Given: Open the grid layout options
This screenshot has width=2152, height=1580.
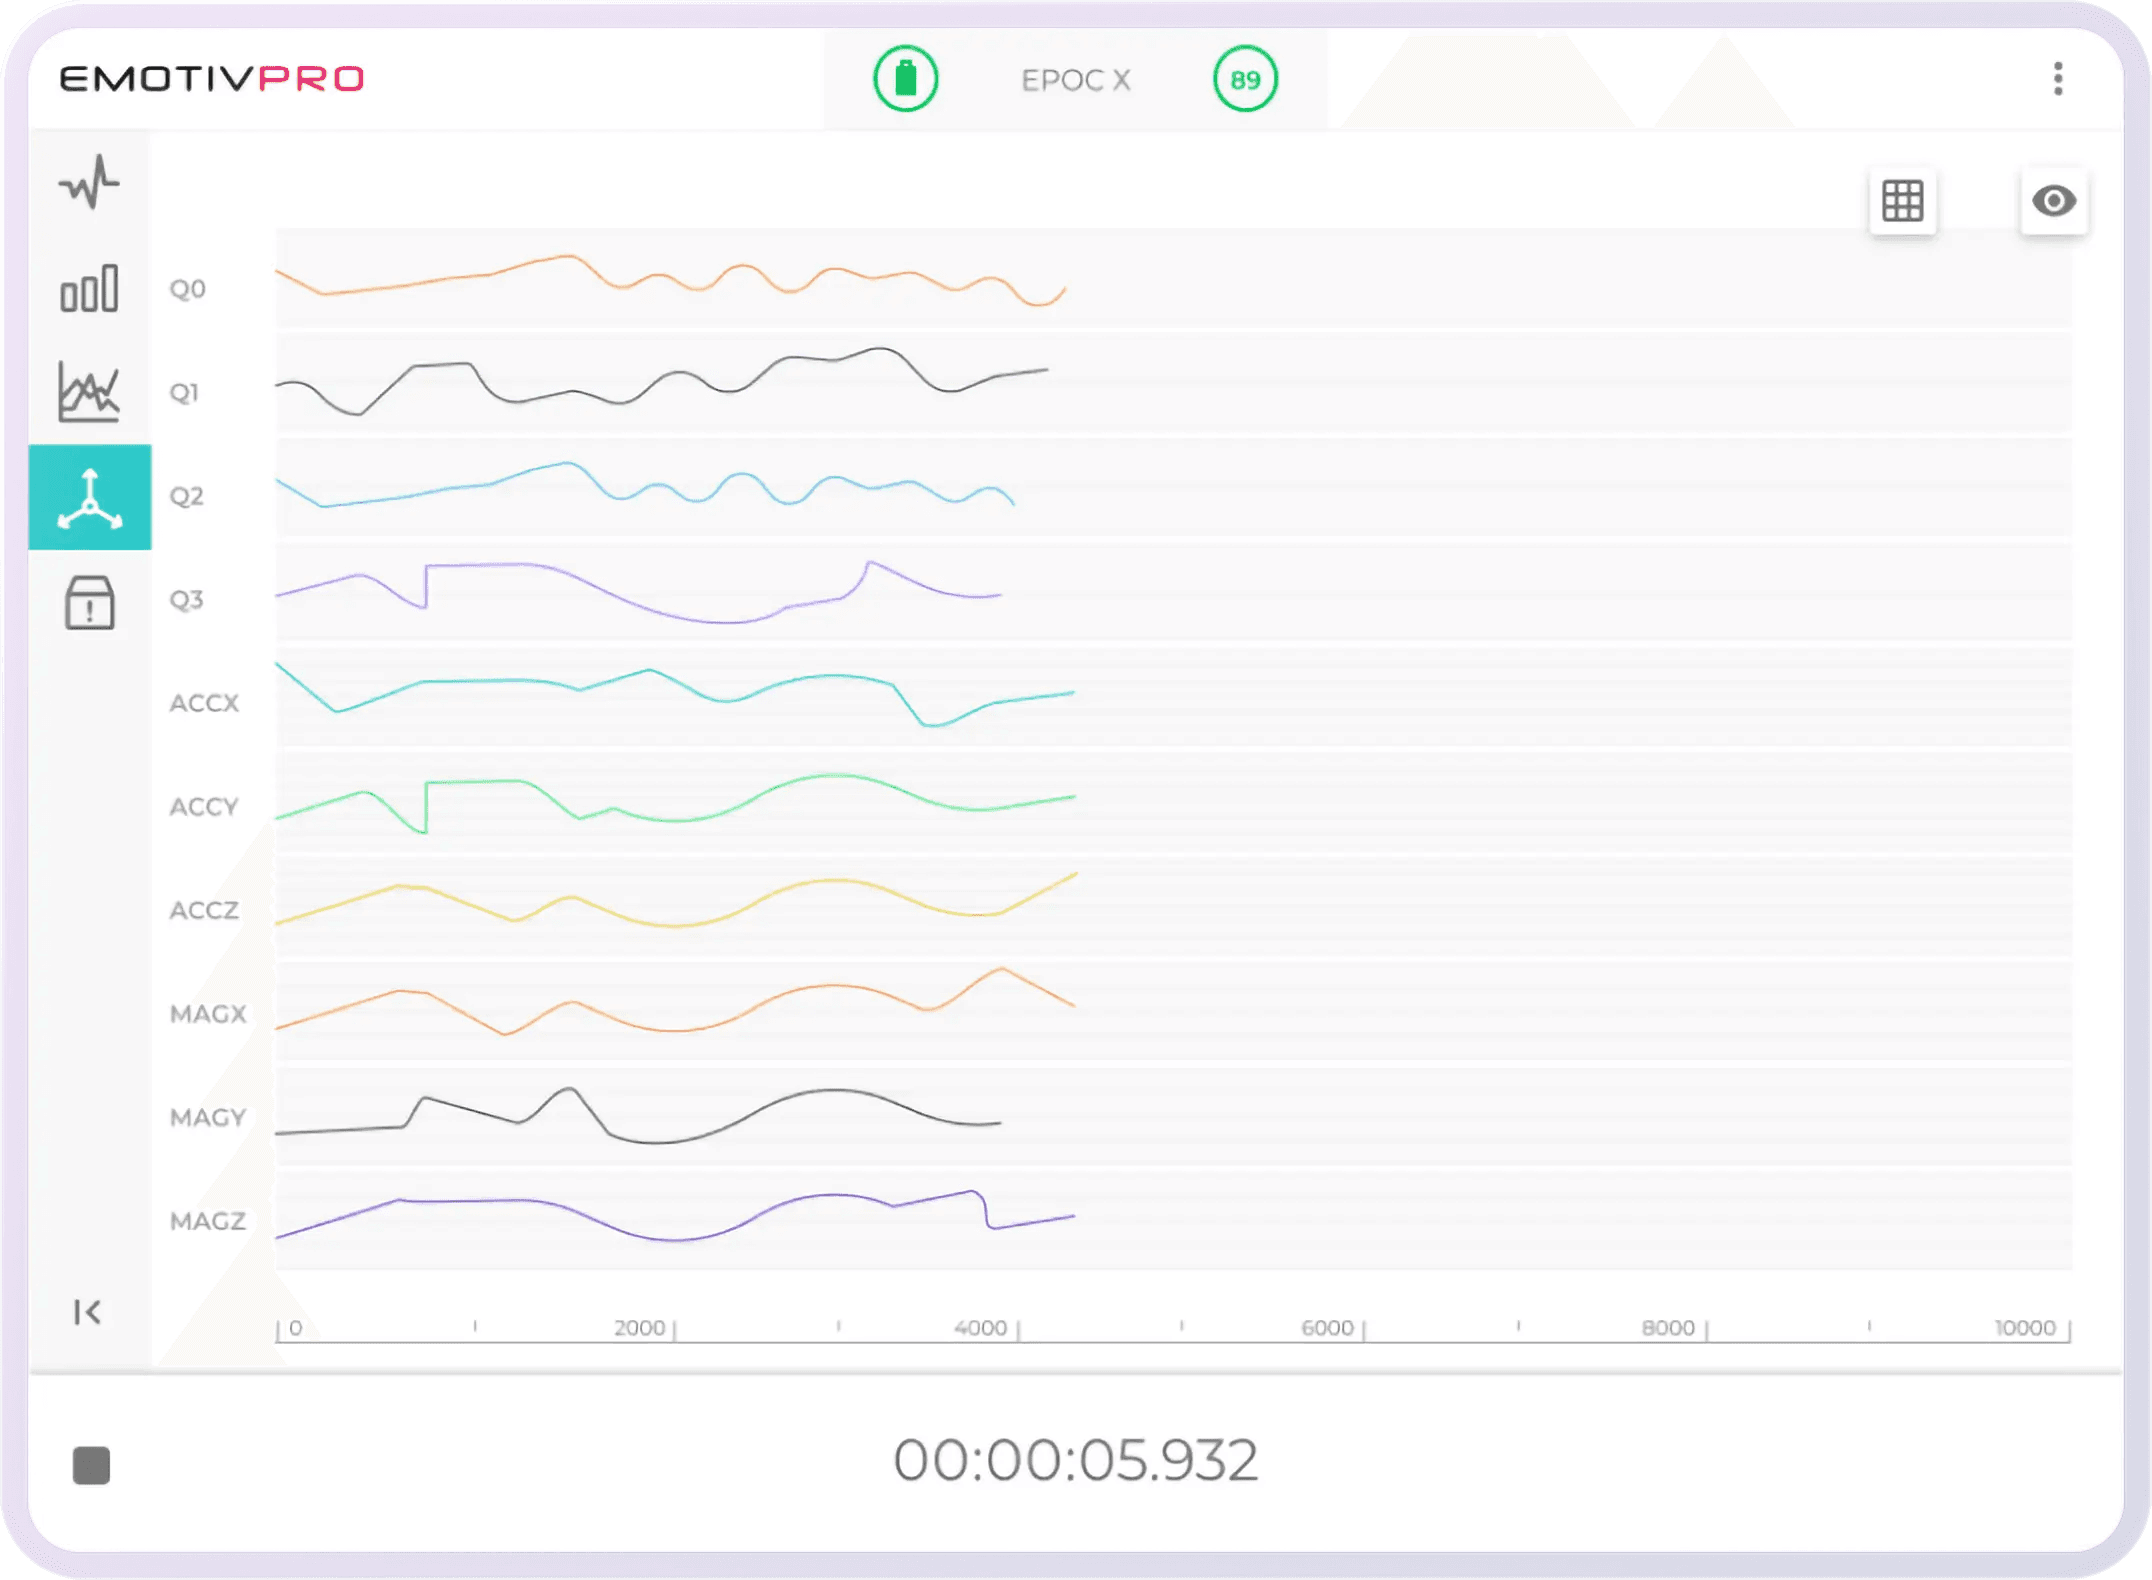Looking at the screenshot, I should [1902, 201].
